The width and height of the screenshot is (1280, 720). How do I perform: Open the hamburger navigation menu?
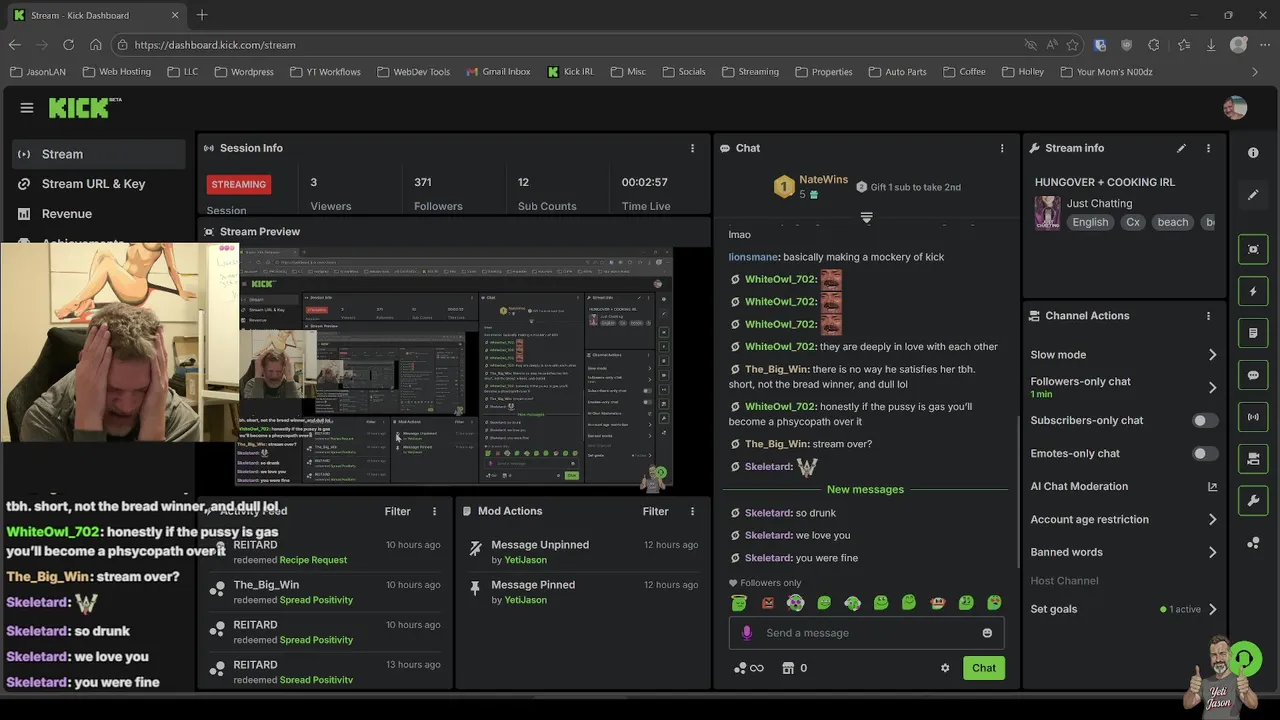coord(27,108)
